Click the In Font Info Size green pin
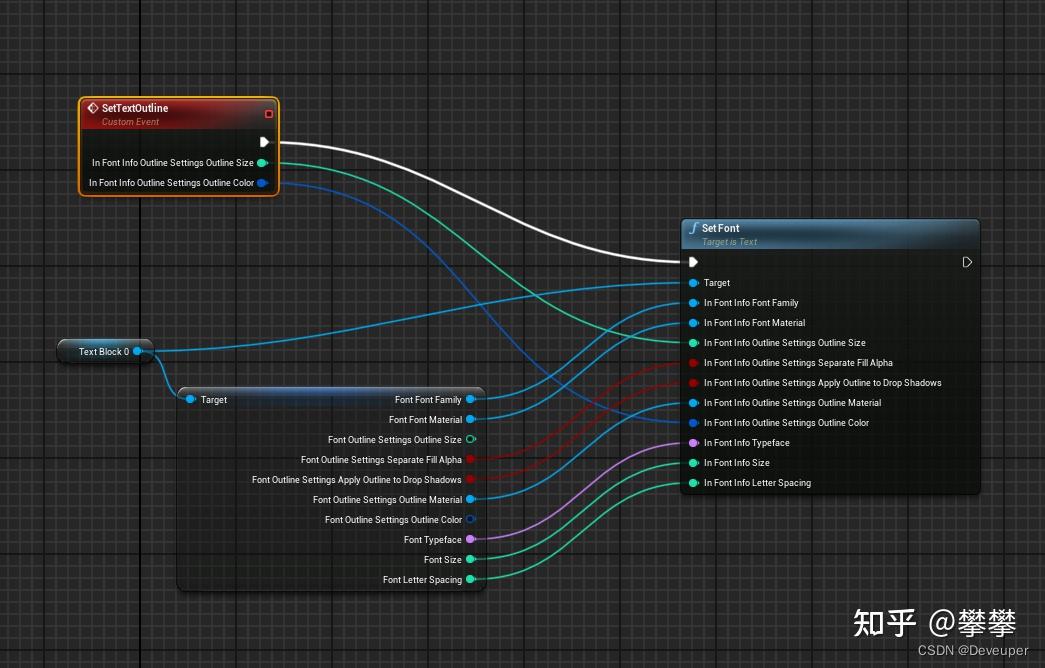This screenshot has width=1045, height=668. point(692,462)
